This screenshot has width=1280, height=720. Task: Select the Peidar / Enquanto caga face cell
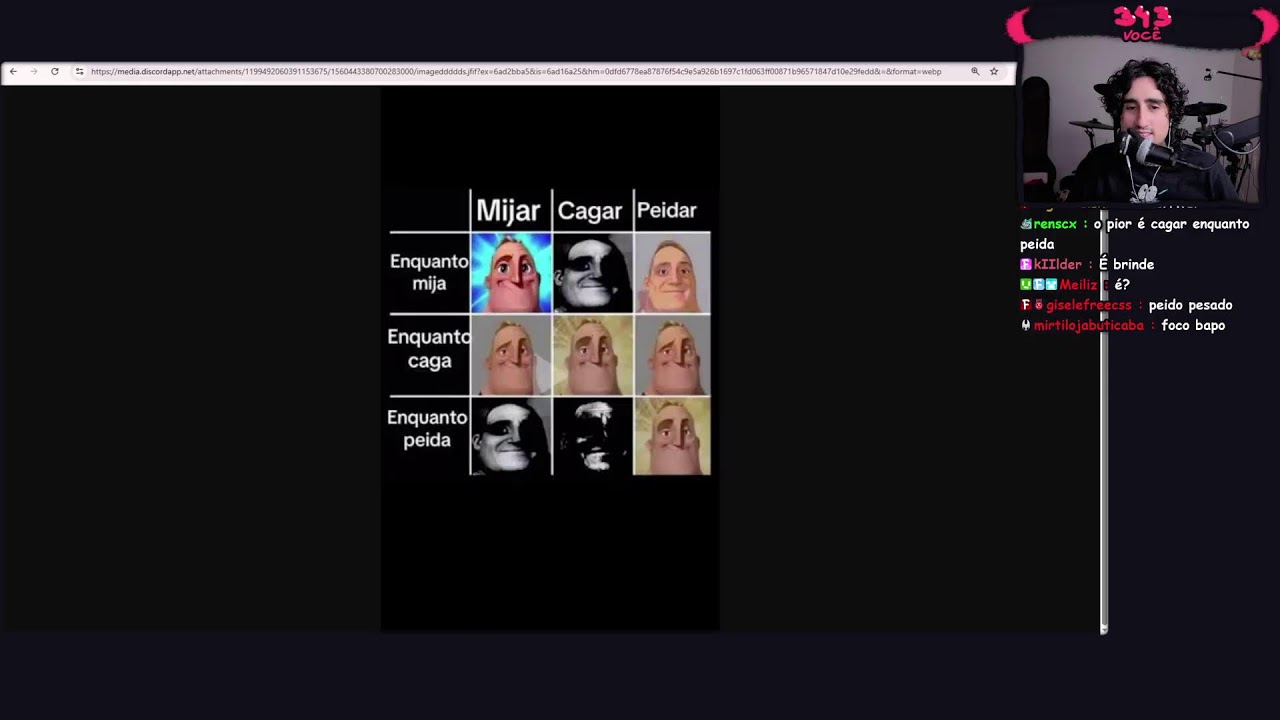[x=672, y=355]
